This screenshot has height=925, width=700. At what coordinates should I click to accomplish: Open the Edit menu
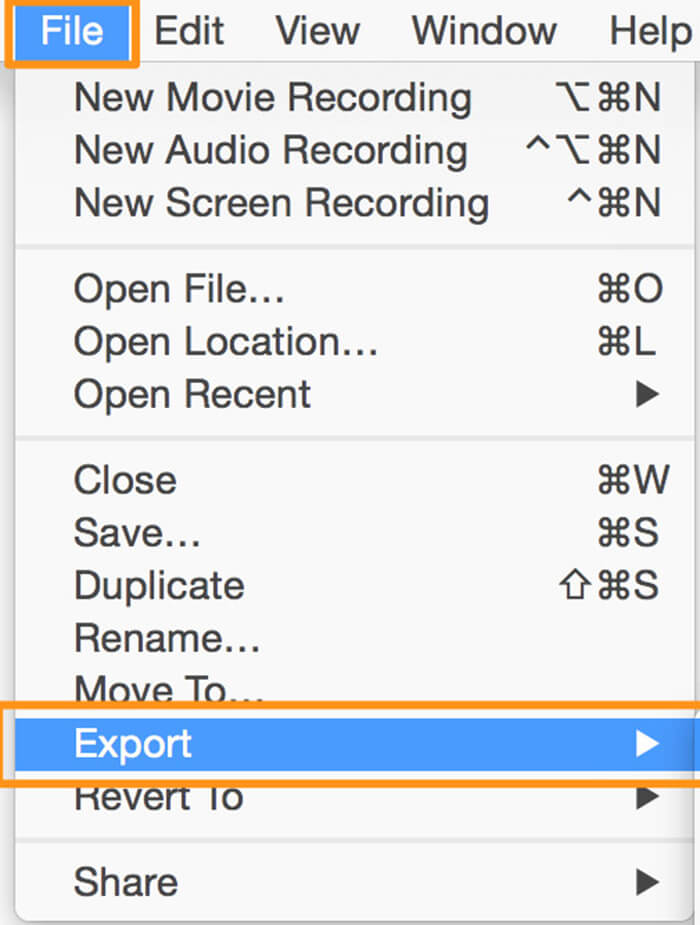coord(188,31)
